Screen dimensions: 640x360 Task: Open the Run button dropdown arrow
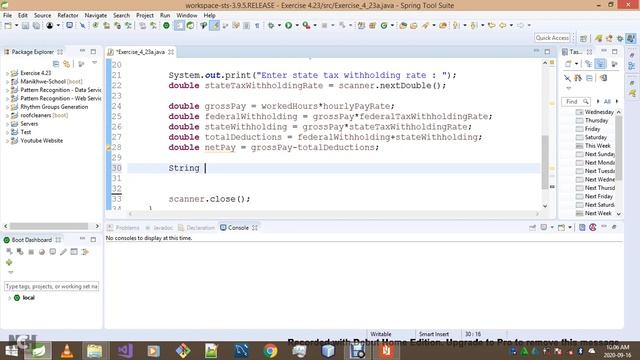297,26
